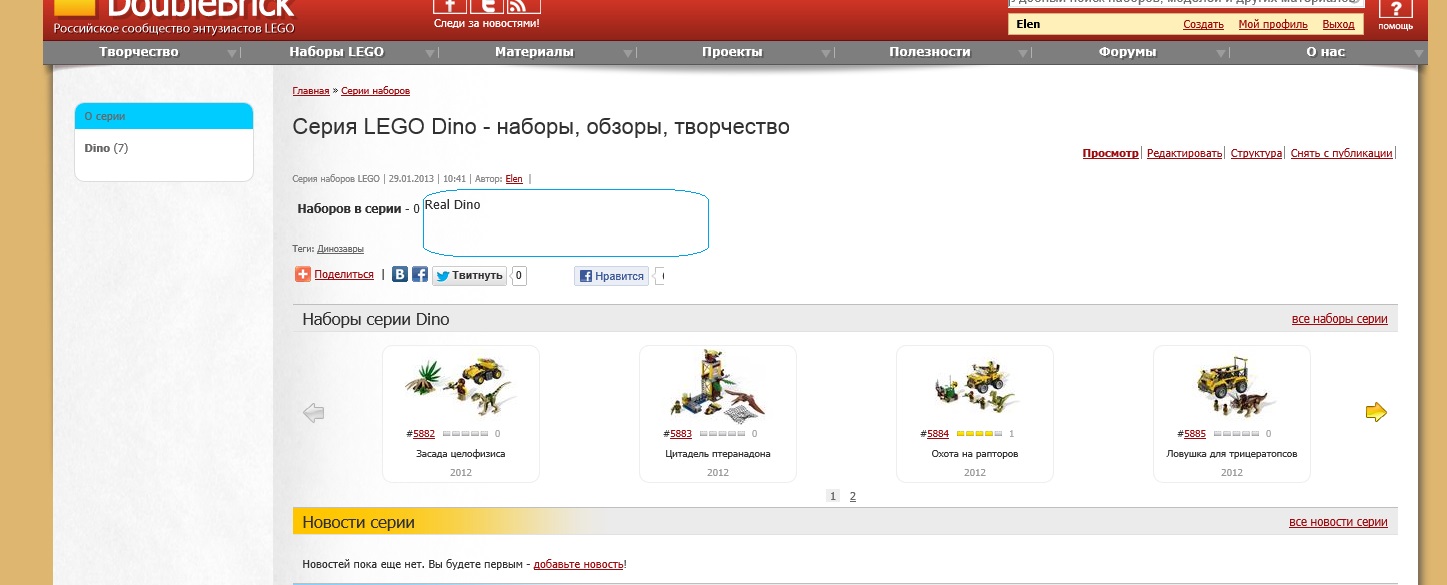Click the Ловушка для трицератопсов set image

pyautogui.click(x=1232, y=388)
